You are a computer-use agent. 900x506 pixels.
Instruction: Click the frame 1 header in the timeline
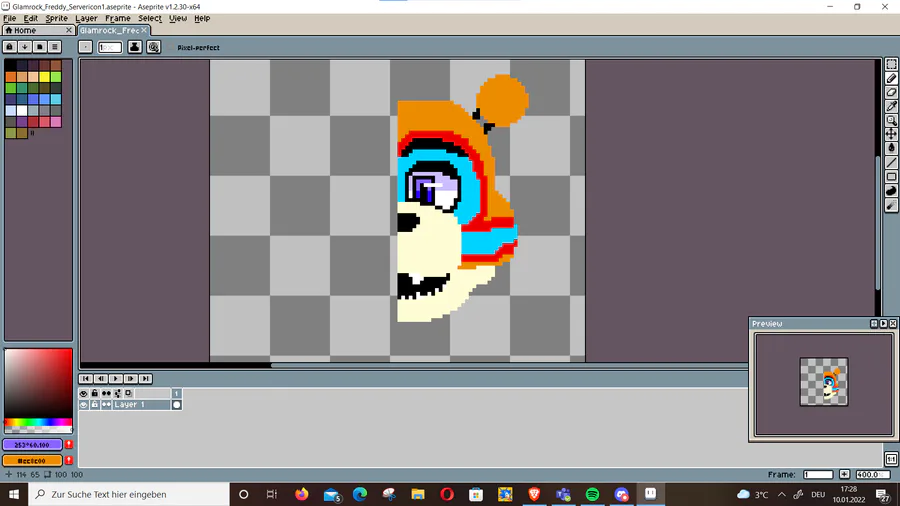pyautogui.click(x=177, y=394)
